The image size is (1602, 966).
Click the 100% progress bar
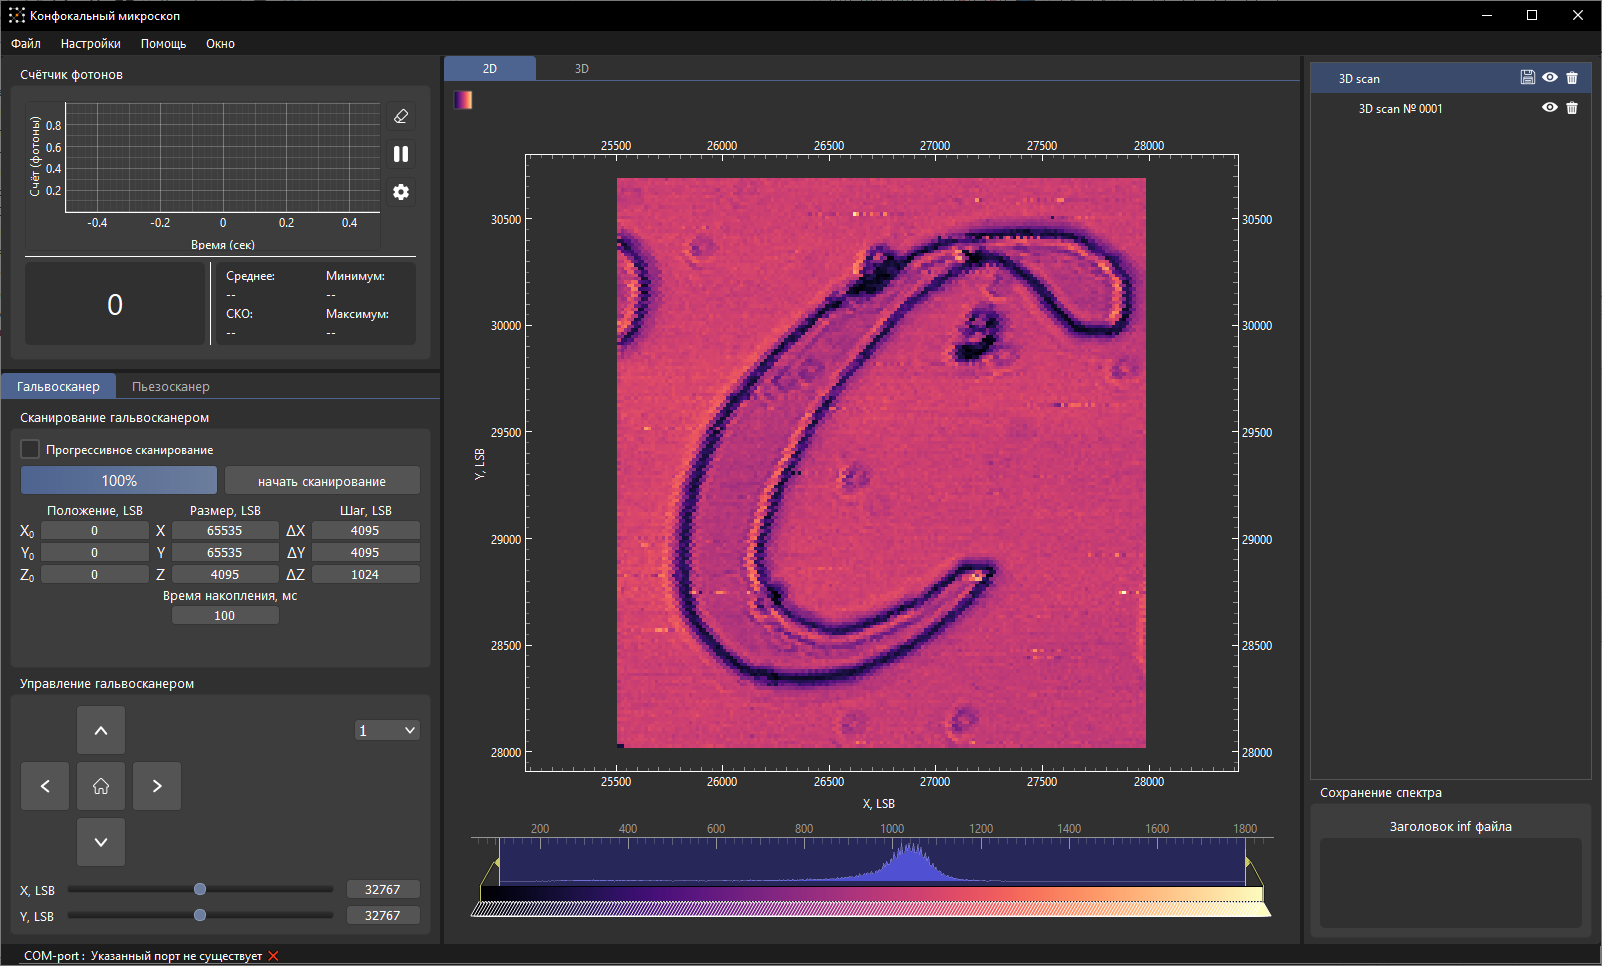click(119, 481)
